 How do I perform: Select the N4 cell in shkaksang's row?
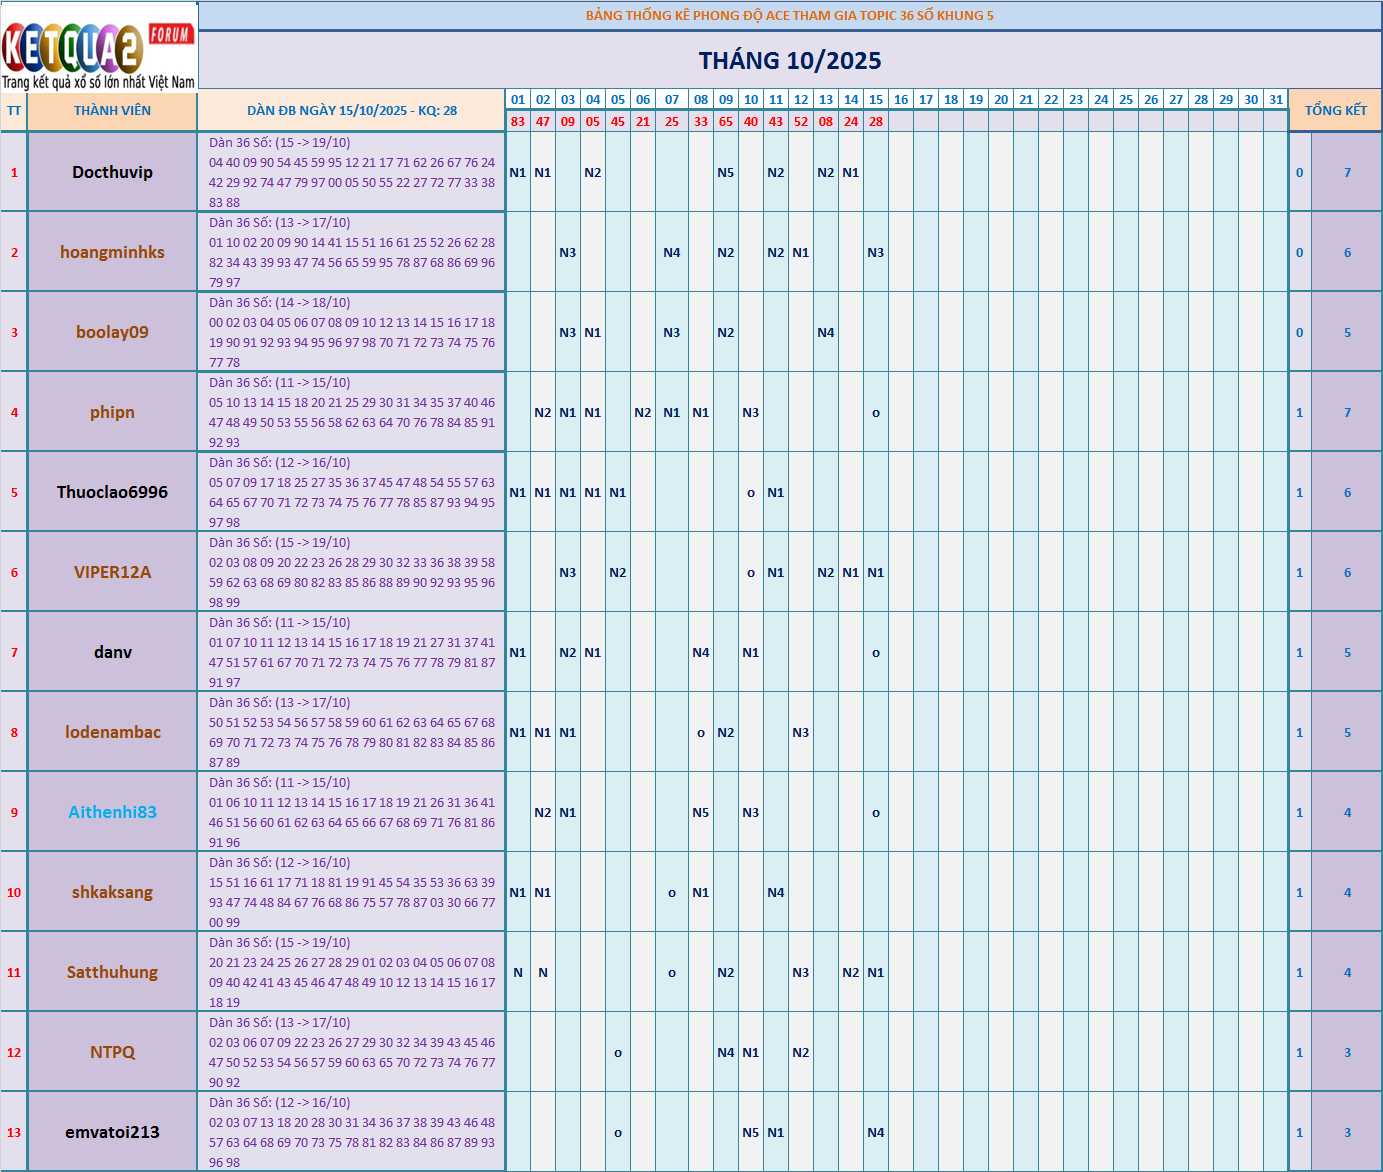click(775, 893)
